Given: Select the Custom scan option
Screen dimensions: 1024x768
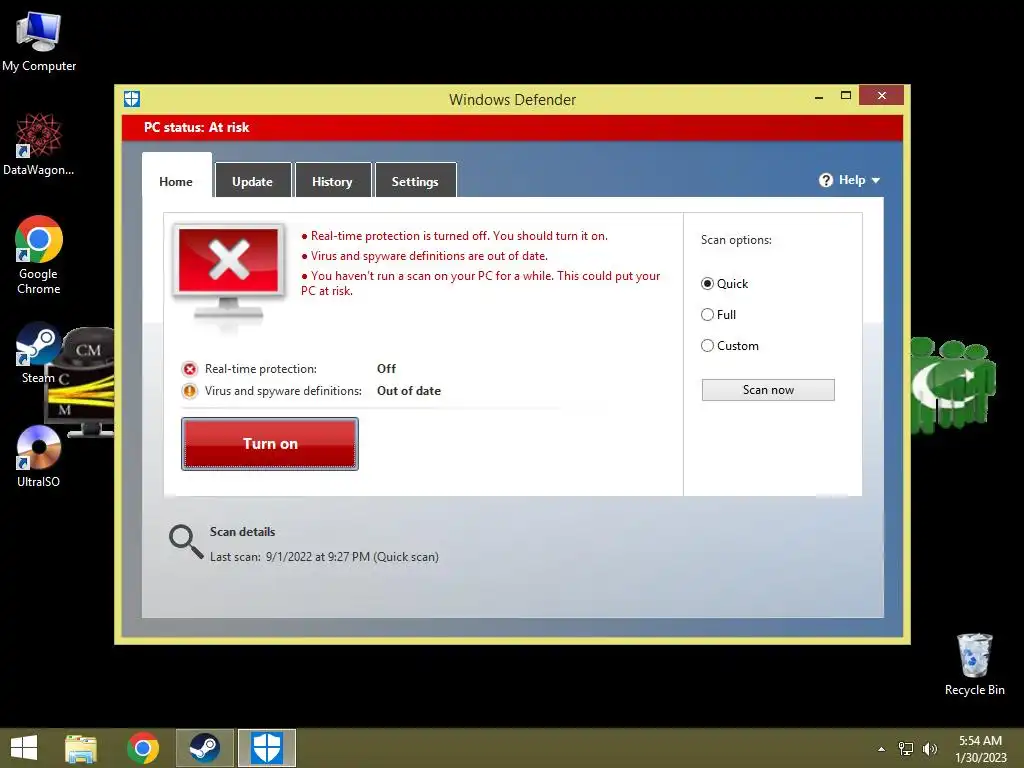Looking at the screenshot, I should pyautogui.click(x=730, y=346).
